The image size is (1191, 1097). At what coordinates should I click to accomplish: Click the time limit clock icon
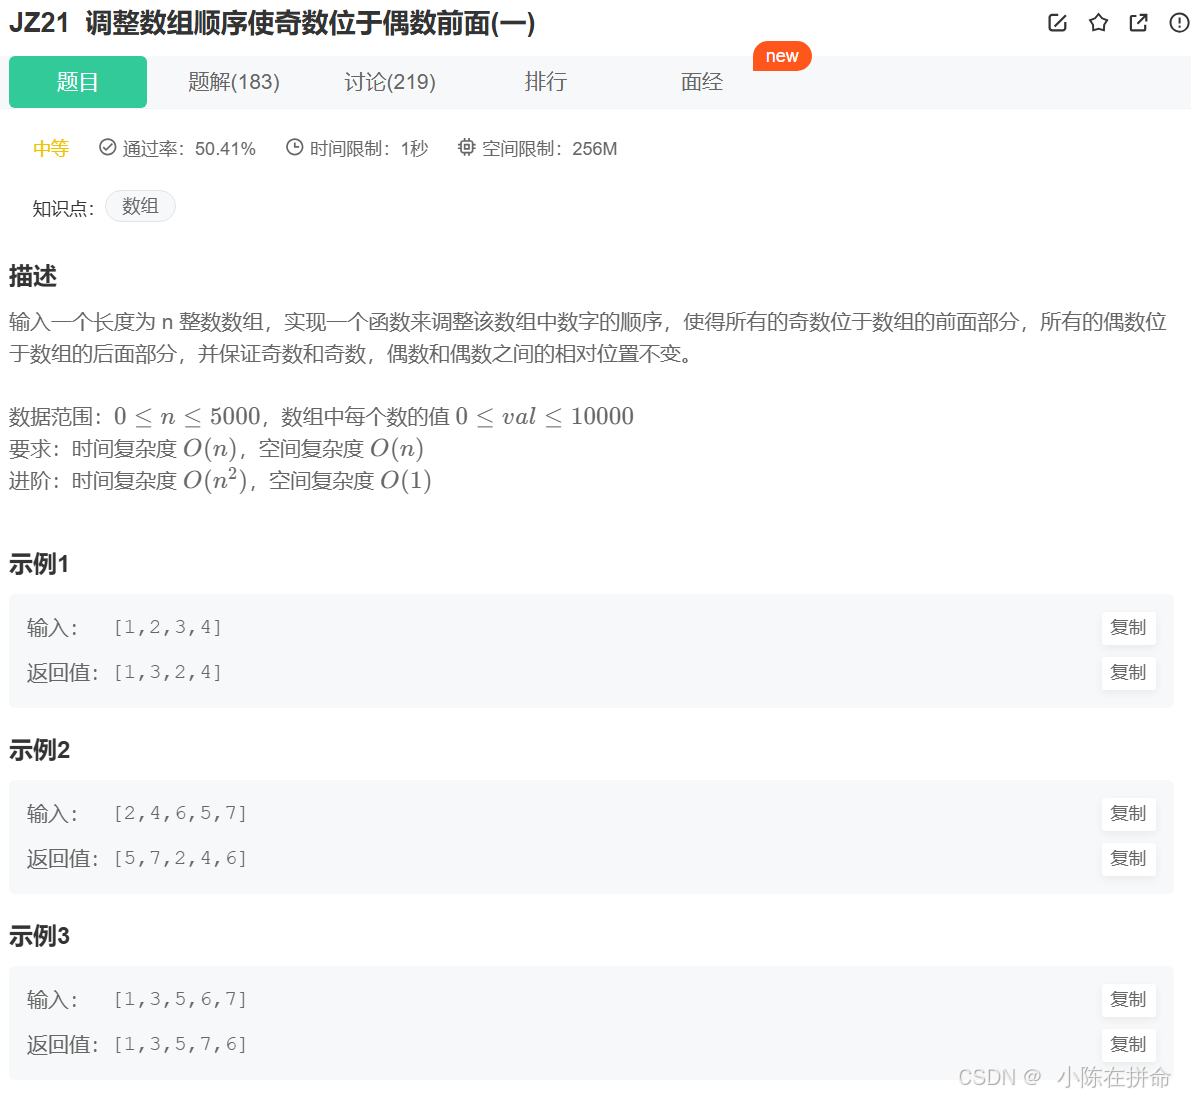click(295, 147)
